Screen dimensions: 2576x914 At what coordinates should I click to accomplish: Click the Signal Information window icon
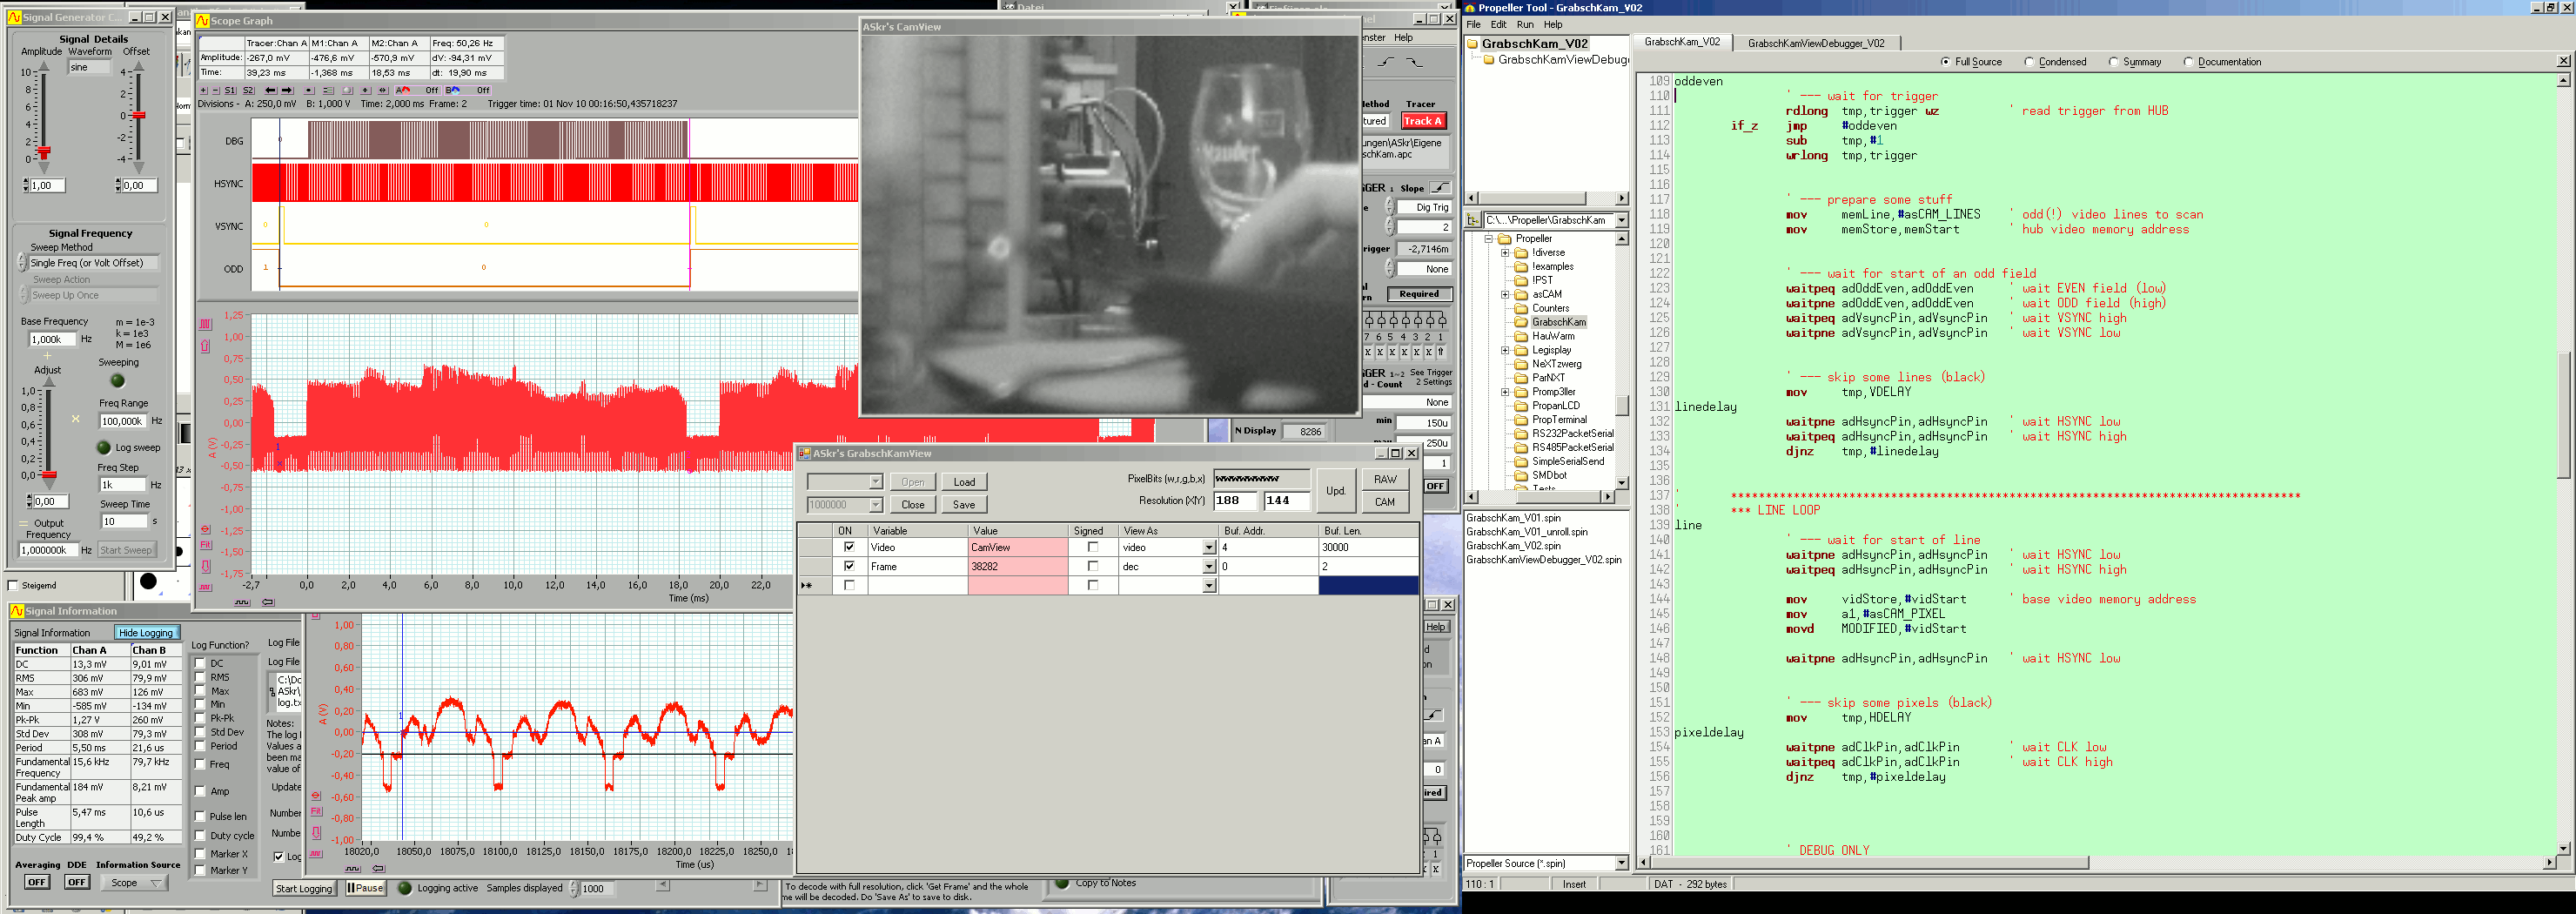[17, 611]
